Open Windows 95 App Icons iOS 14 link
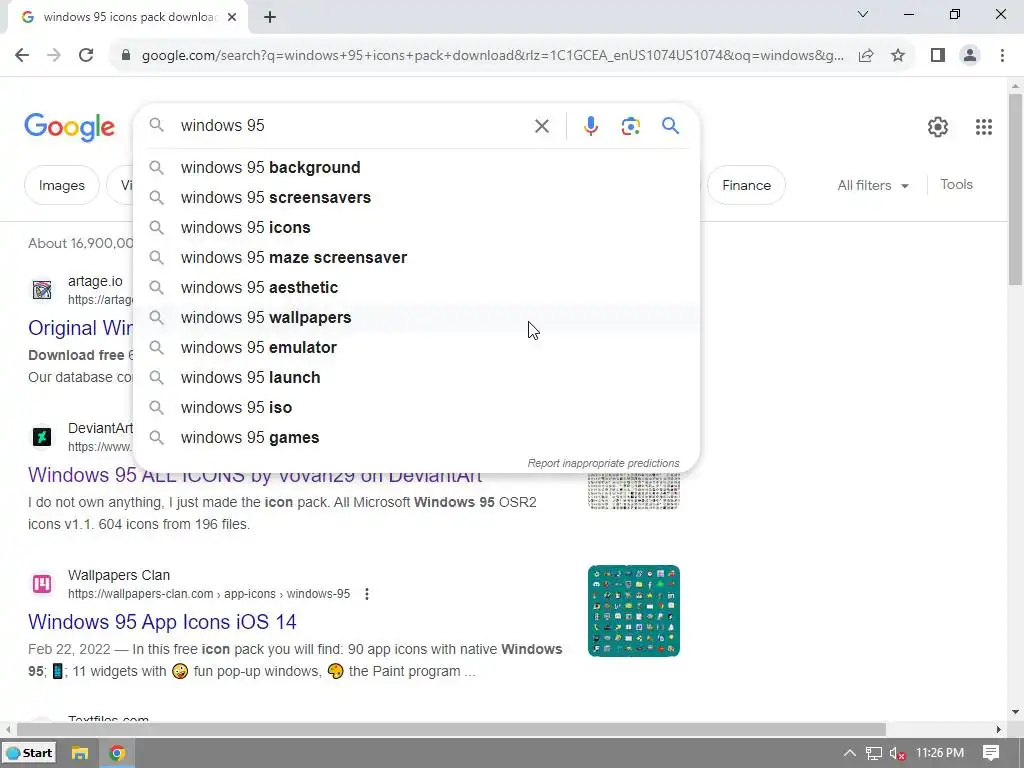This screenshot has height=768, width=1024. point(162,622)
